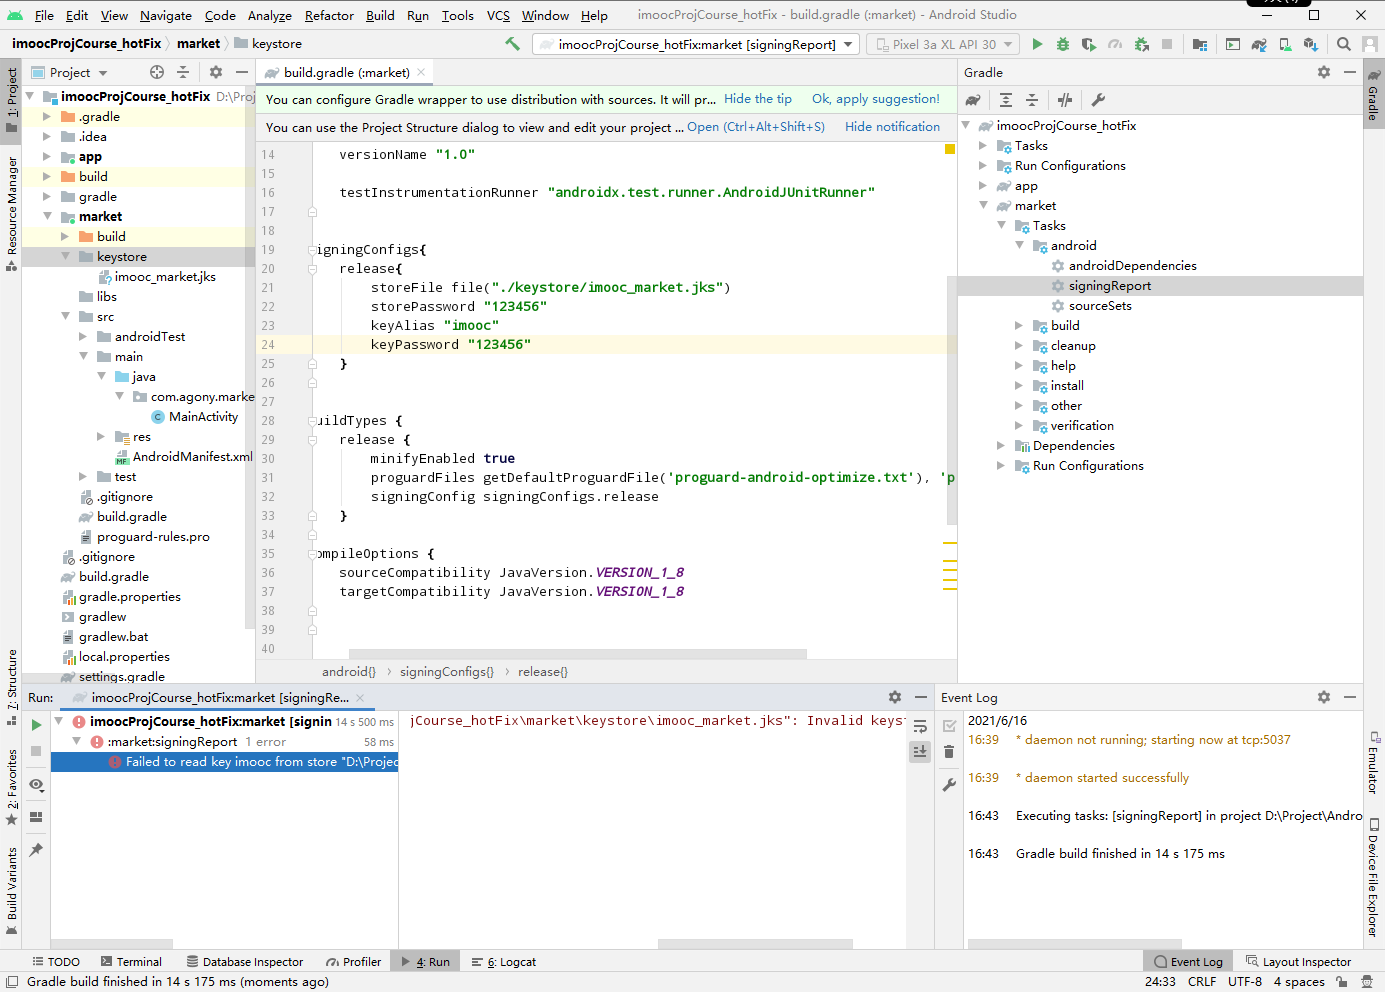Toggle Offline Mode in Gradle panel
1385x992 pixels.
[1065, 100]
